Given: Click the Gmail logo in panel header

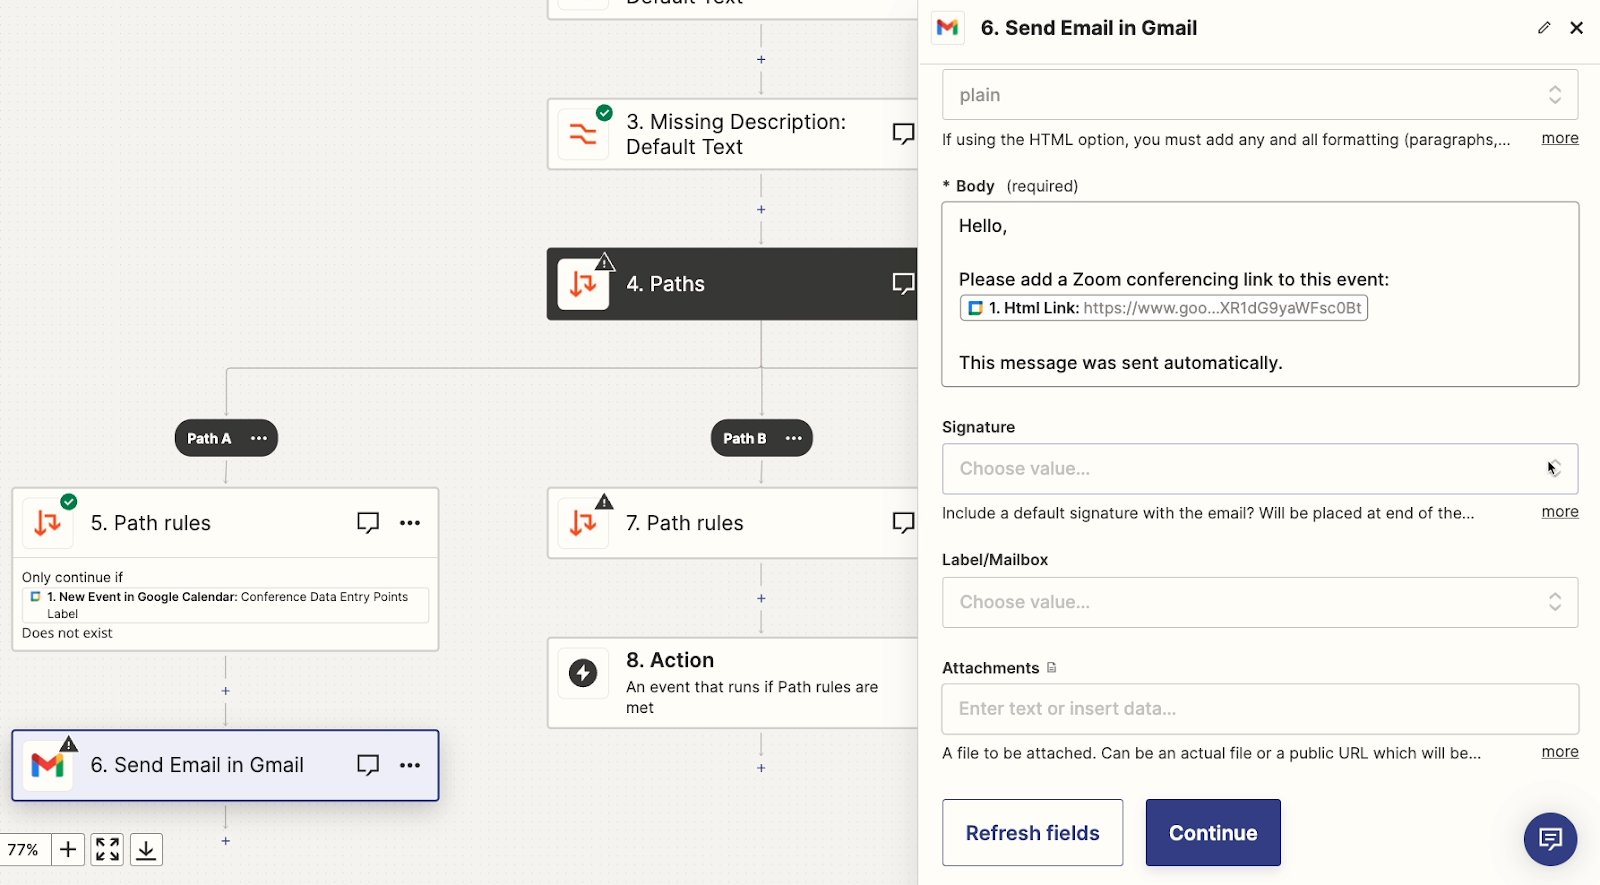Looking at the screenshot, I should [947, 28].
